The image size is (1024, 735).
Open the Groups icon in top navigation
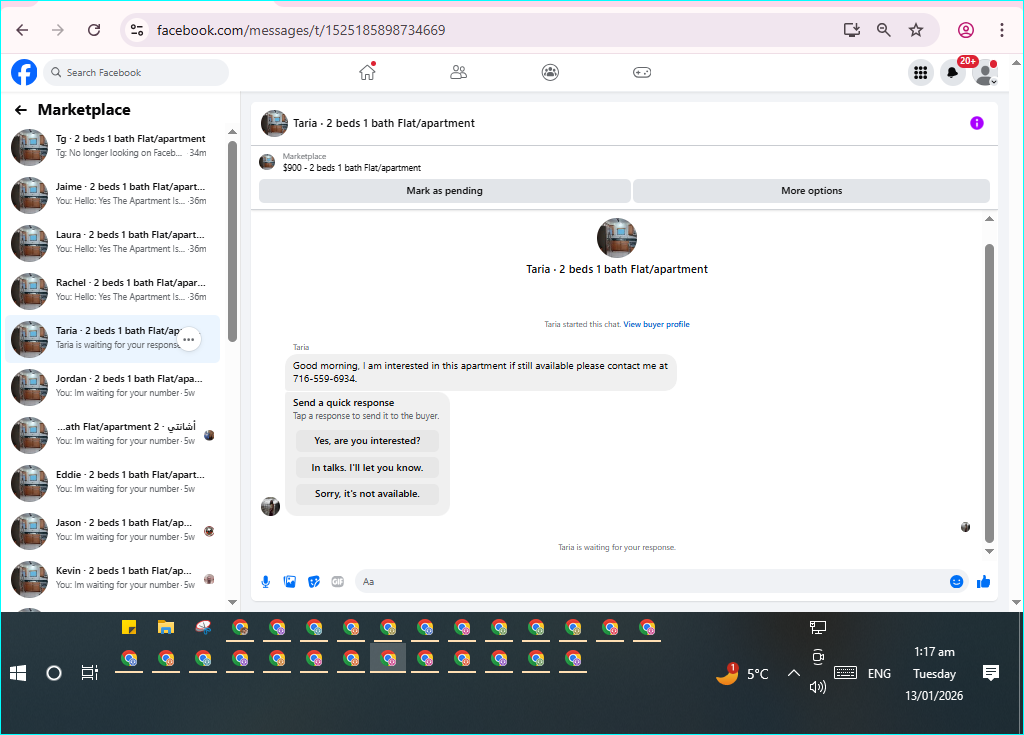(551, 72)
